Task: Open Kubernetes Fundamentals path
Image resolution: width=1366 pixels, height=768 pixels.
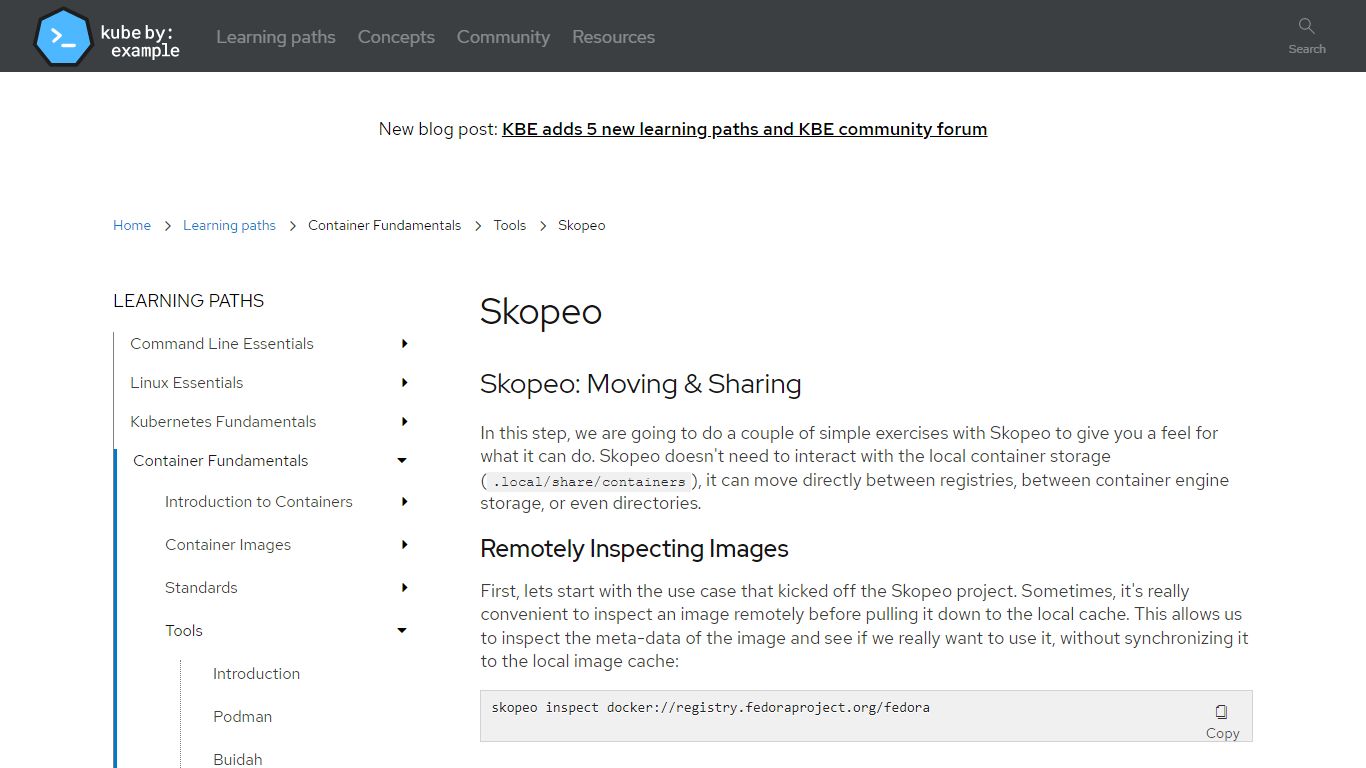Action: (x=223, y=422)
